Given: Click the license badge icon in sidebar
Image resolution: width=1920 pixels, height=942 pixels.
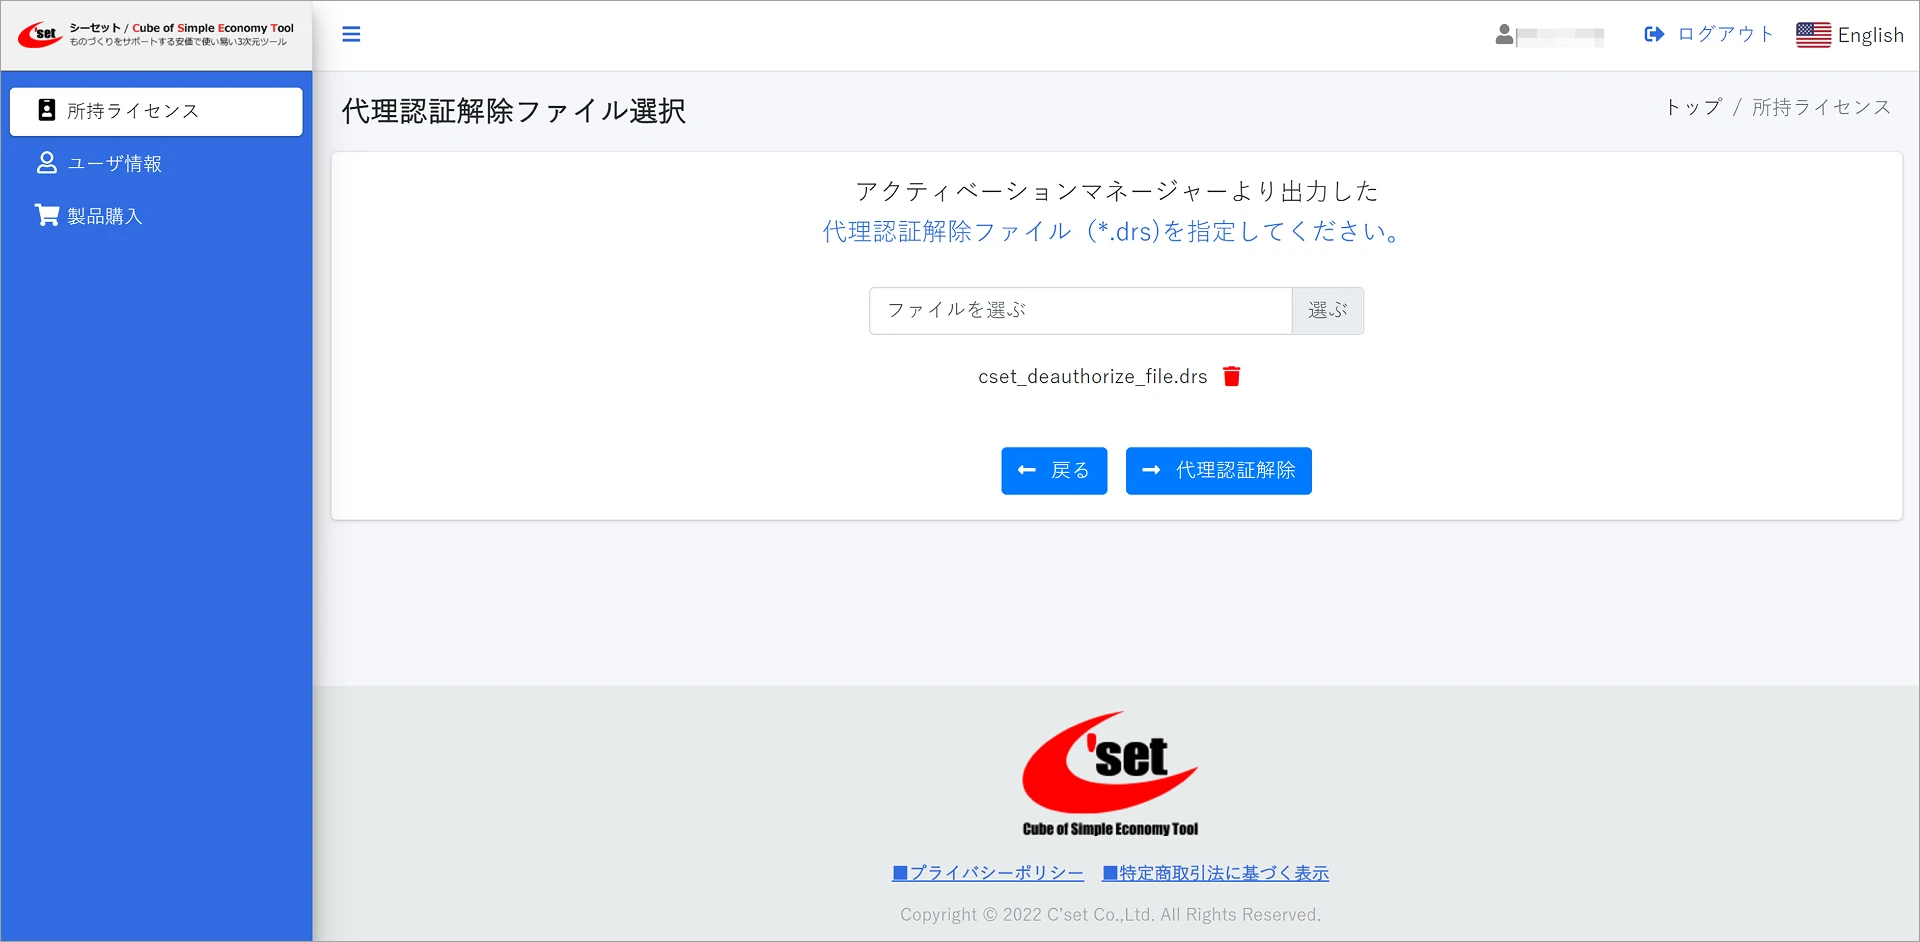Looking at the screenshot, I should tap(47, 110).
